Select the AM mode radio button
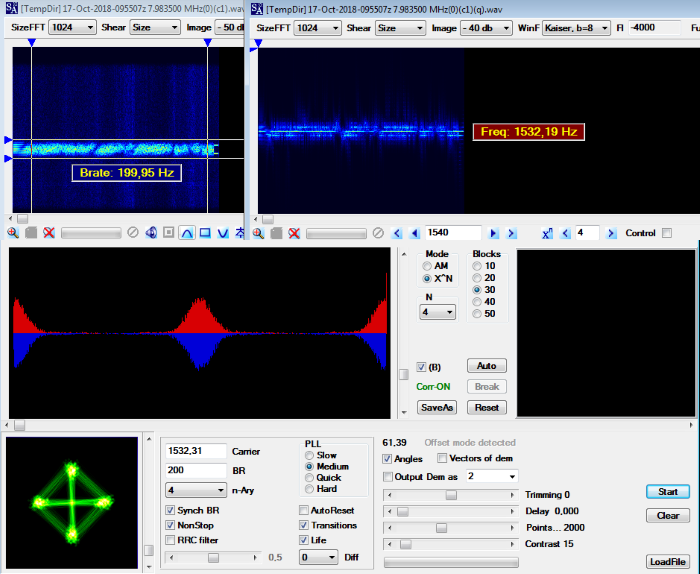Image resolution: width=700 pixels, height=574 pixels. coord(429,267)
